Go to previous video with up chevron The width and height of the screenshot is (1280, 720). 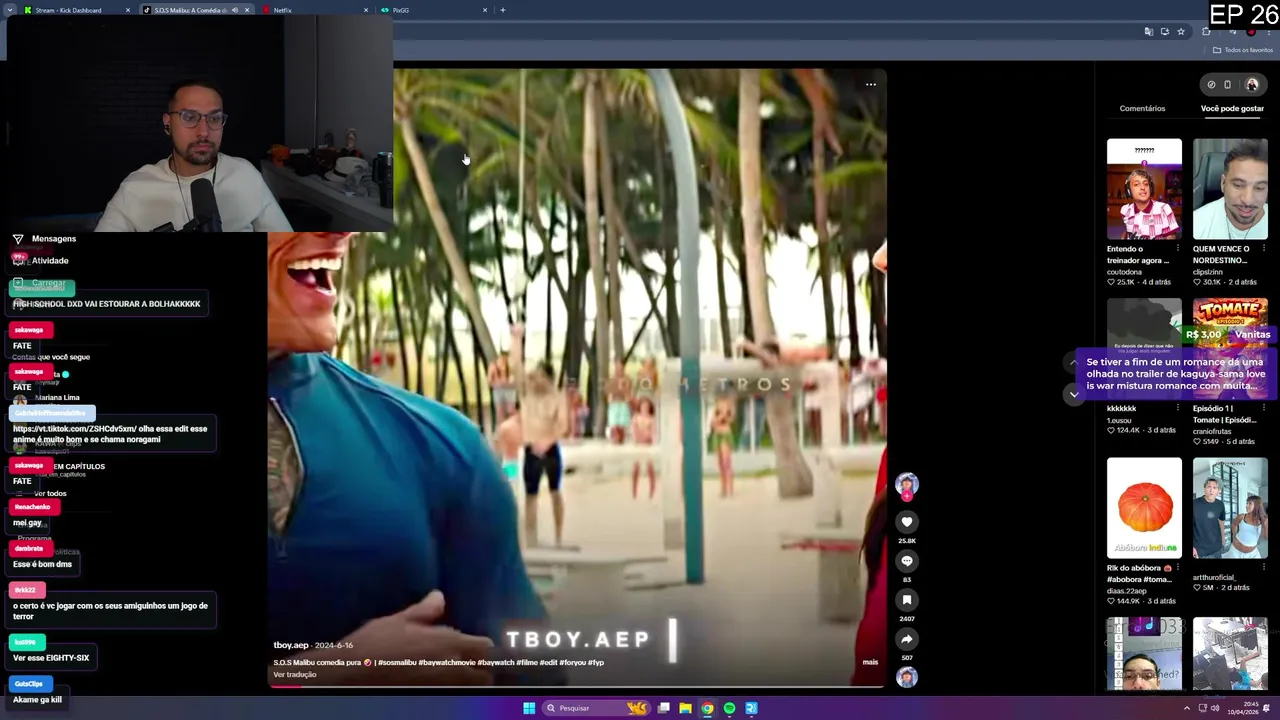pos(1074,362)
